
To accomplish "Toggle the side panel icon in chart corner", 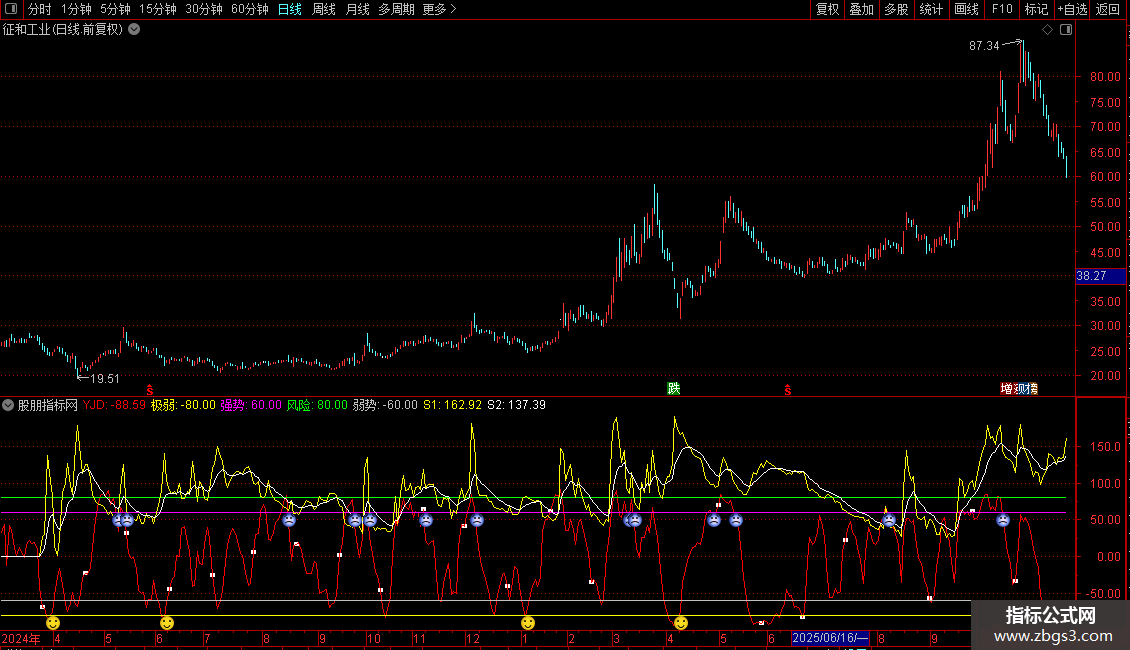I will coord(1066,30).
